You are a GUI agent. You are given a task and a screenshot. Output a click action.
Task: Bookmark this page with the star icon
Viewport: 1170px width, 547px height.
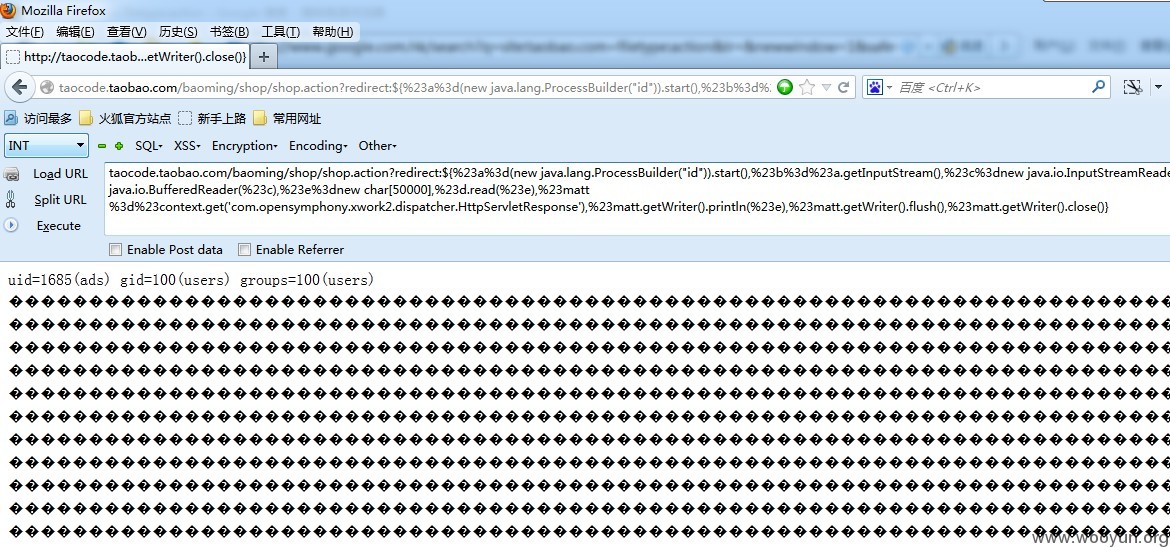coord(807,87)
